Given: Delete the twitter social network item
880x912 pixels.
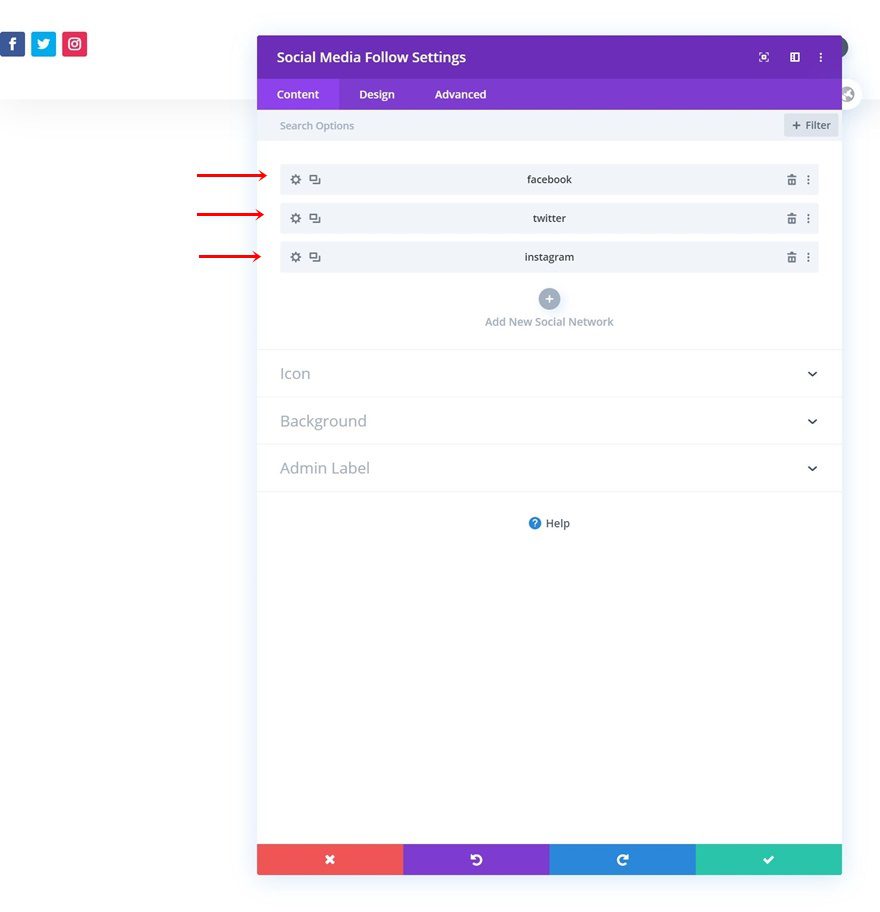Looking at the screenshot, I should (792, 218).
